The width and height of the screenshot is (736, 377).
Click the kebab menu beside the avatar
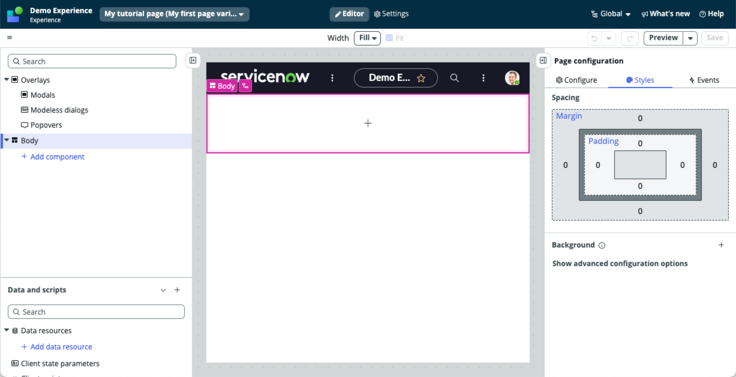483,78
